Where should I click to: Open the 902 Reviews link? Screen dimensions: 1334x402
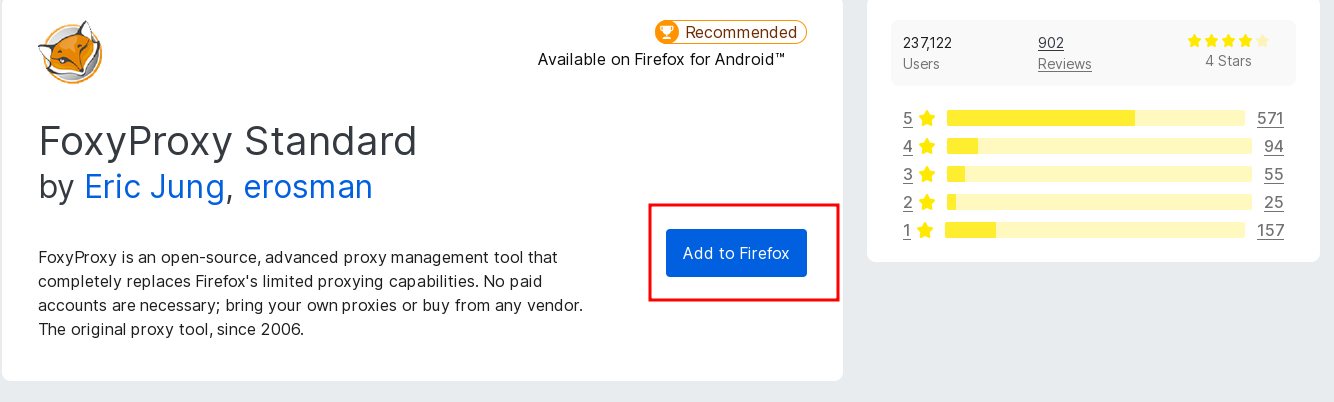point(1064,53)
